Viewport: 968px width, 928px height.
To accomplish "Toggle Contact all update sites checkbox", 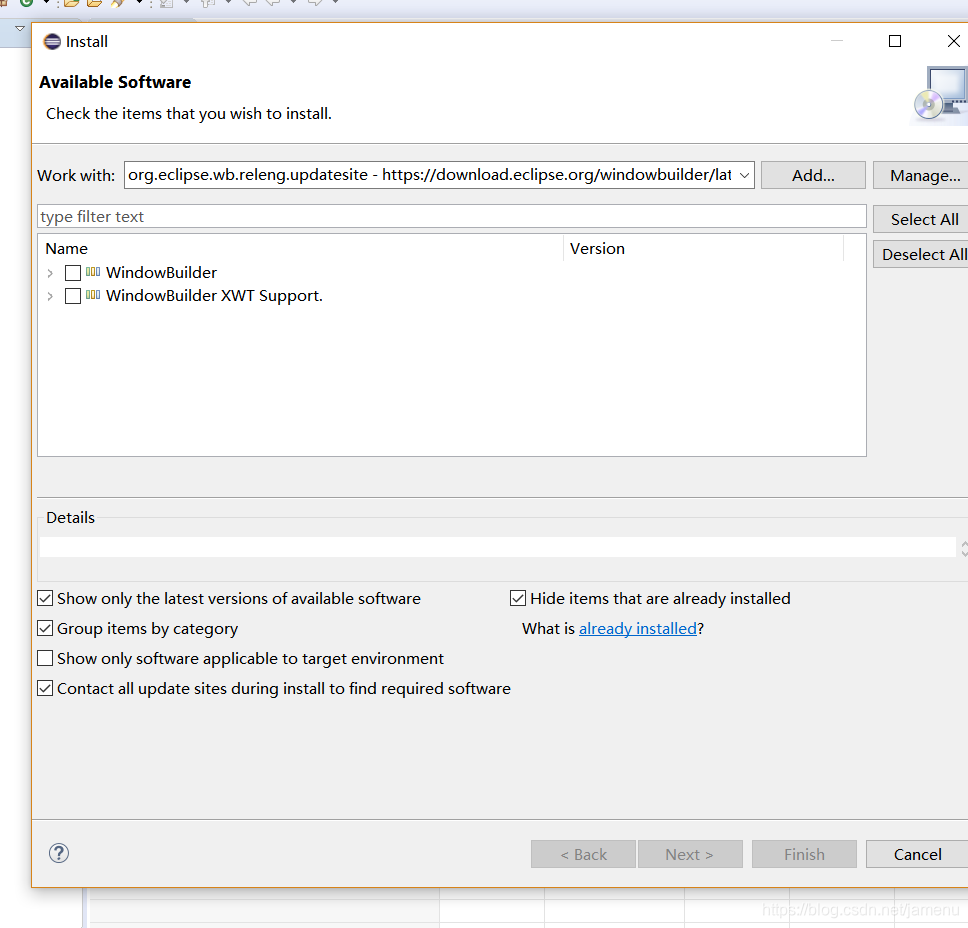I will [45, 688].
